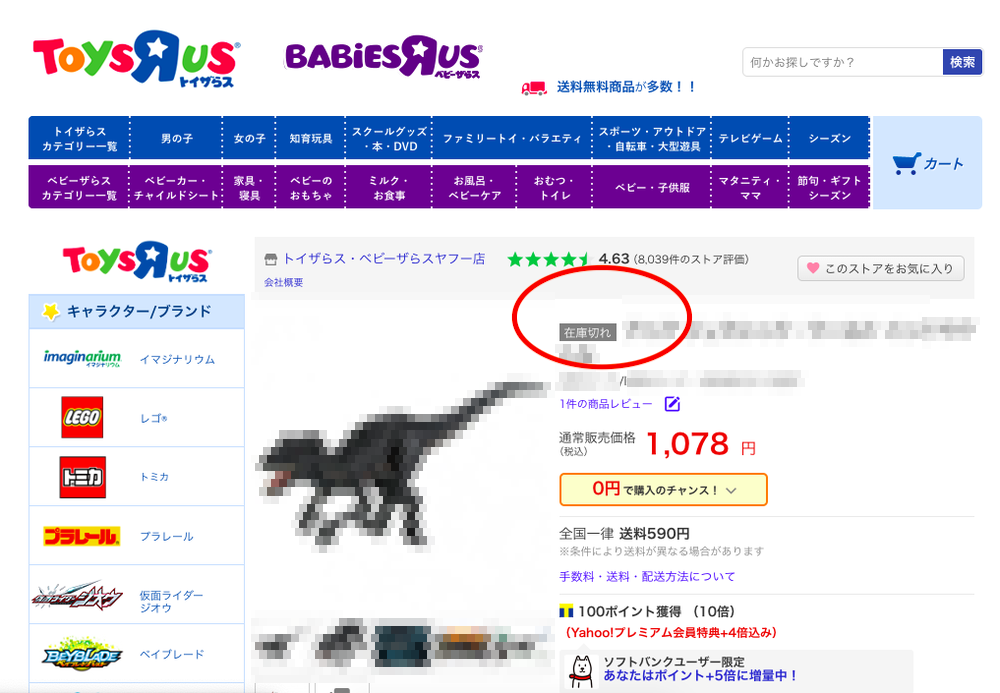Open the 知育玩具 category menu
The width and height of the screenshot is (1000, 693).
pyautogui.click(x=311, y=138)
